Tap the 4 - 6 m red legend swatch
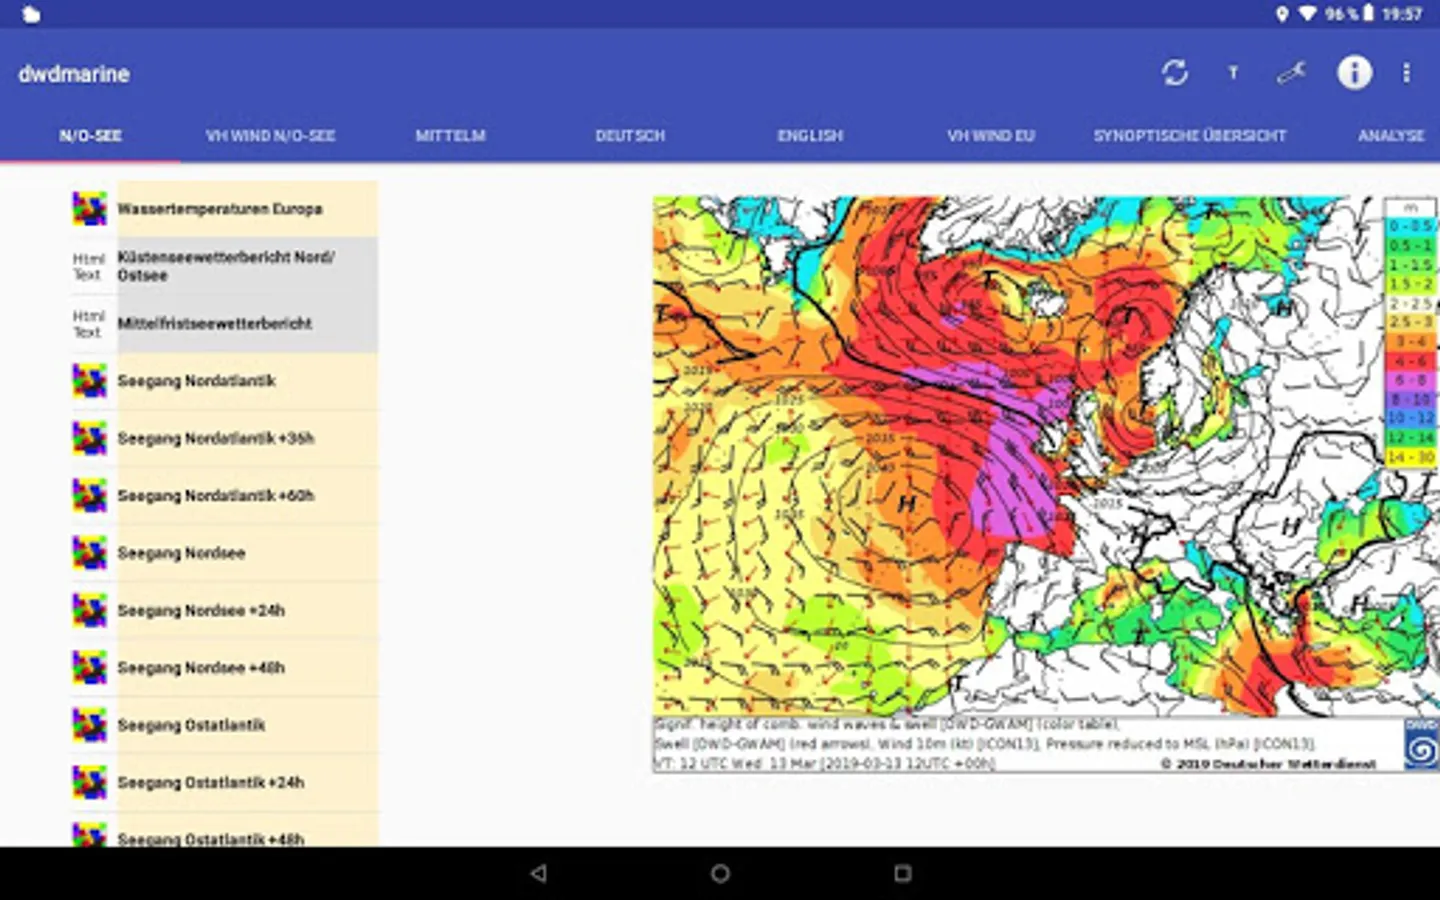Image resolution: width=1440 pixels, height=900 pixels. point(1411,361)
